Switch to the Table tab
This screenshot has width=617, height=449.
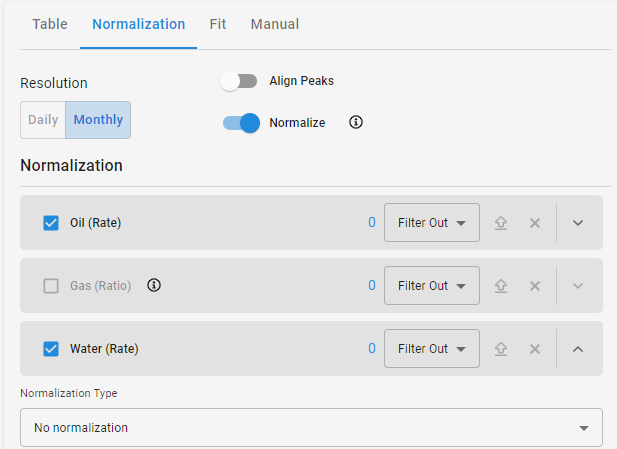coord(50,24)
